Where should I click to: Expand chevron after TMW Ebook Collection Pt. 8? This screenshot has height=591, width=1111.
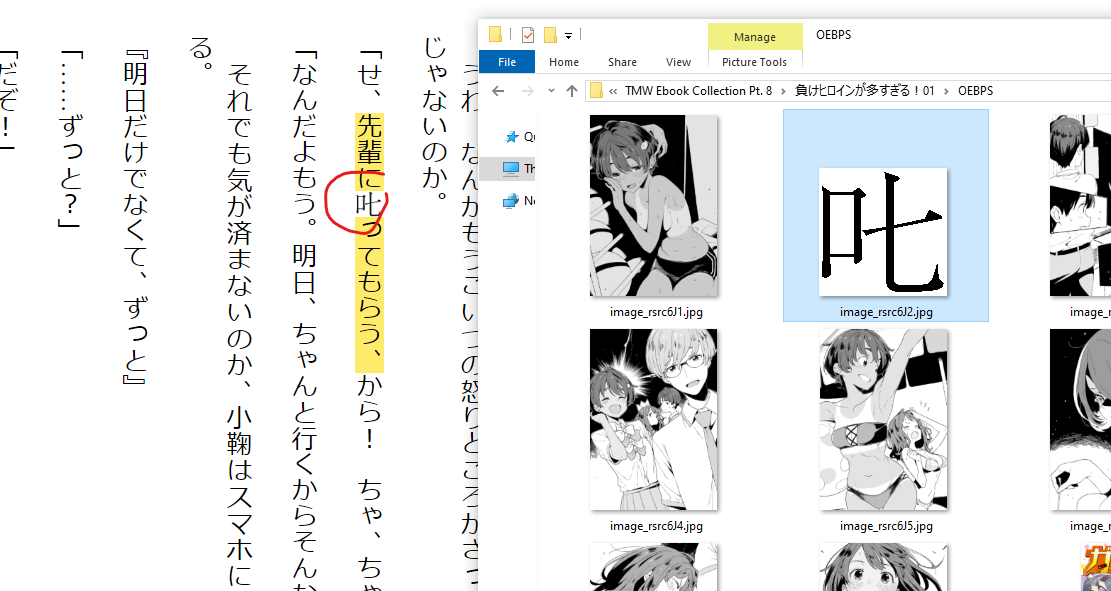tap(784, 91)
